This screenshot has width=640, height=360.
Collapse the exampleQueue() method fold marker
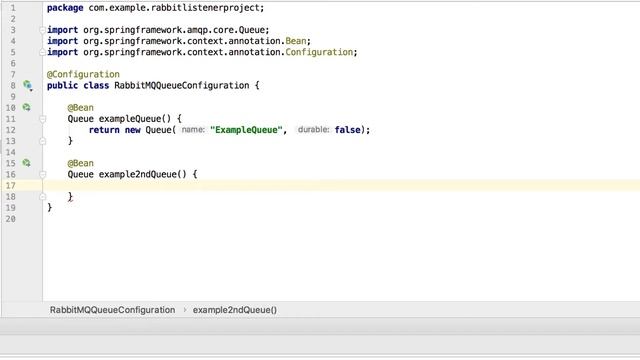[42, 119]
